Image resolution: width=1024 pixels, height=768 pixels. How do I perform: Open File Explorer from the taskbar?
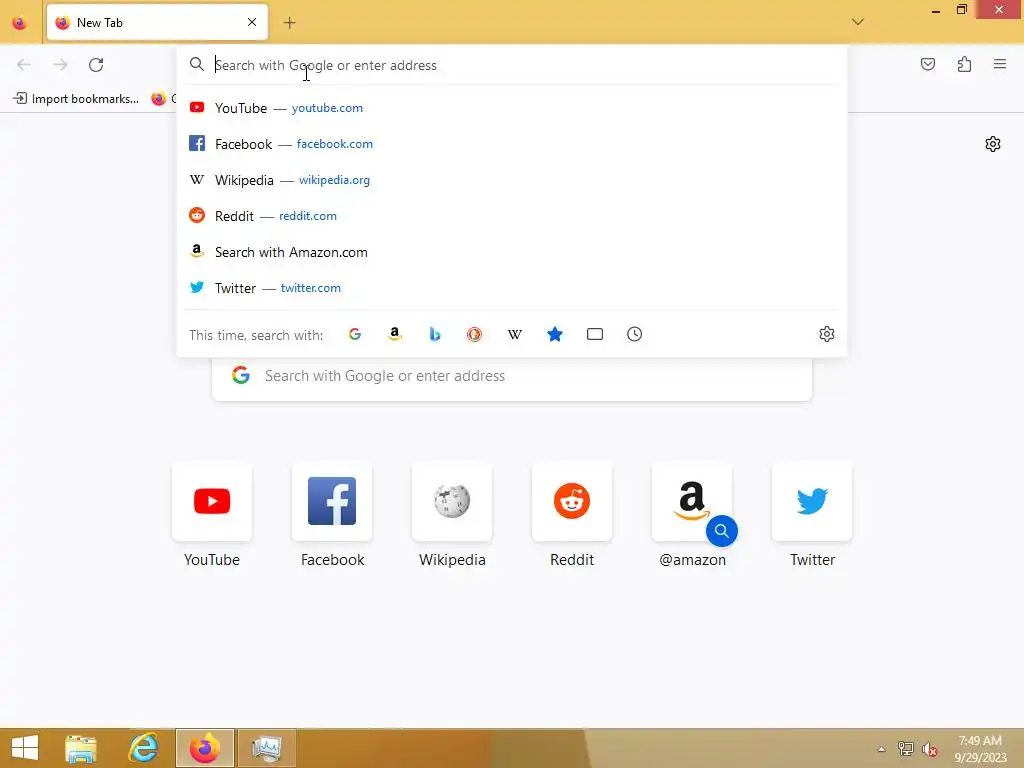[81, 748]
